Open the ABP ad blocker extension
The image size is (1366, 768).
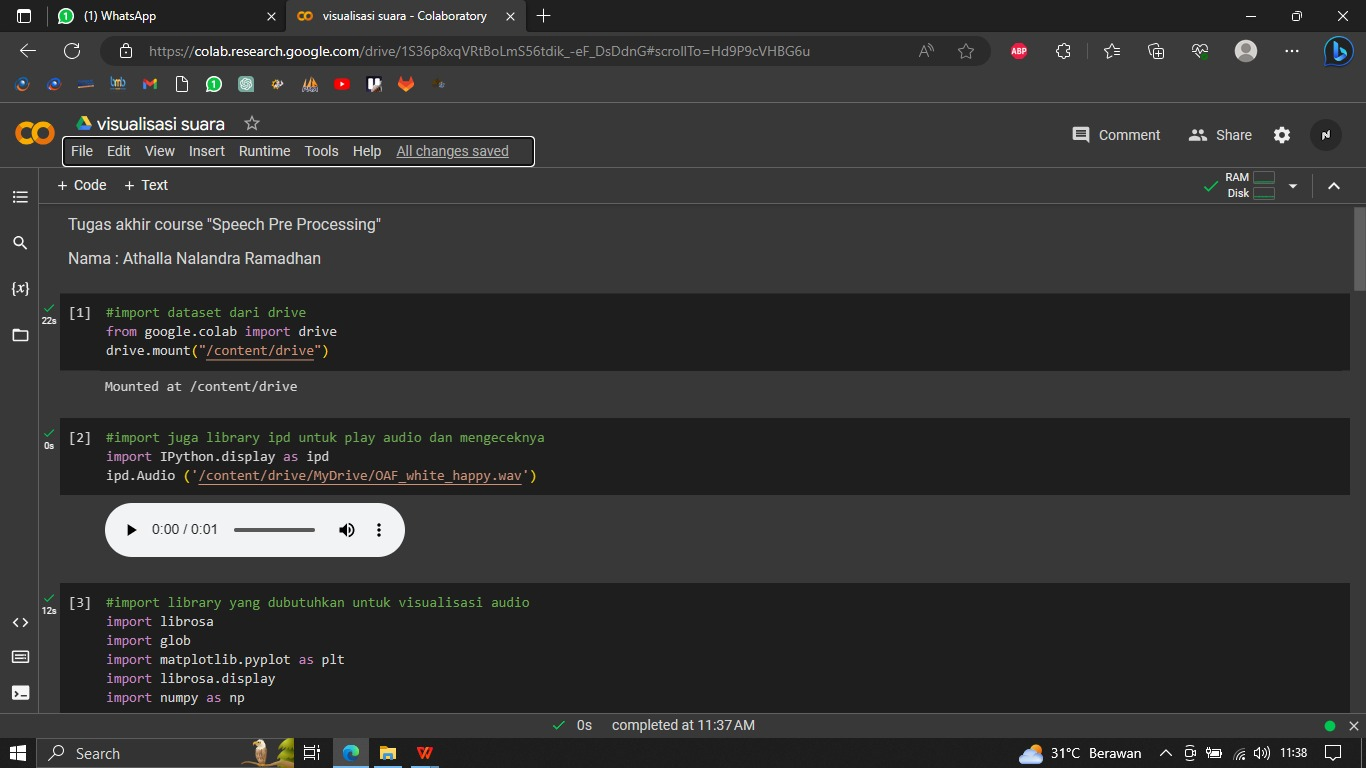pos(1019,51)
